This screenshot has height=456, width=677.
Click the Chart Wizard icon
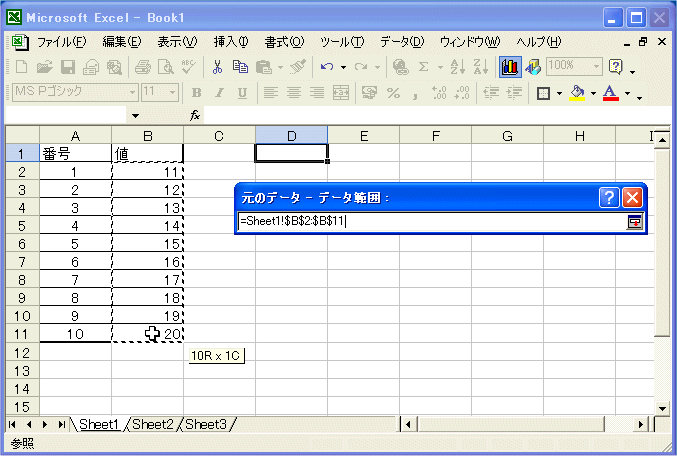coord(510,67)
